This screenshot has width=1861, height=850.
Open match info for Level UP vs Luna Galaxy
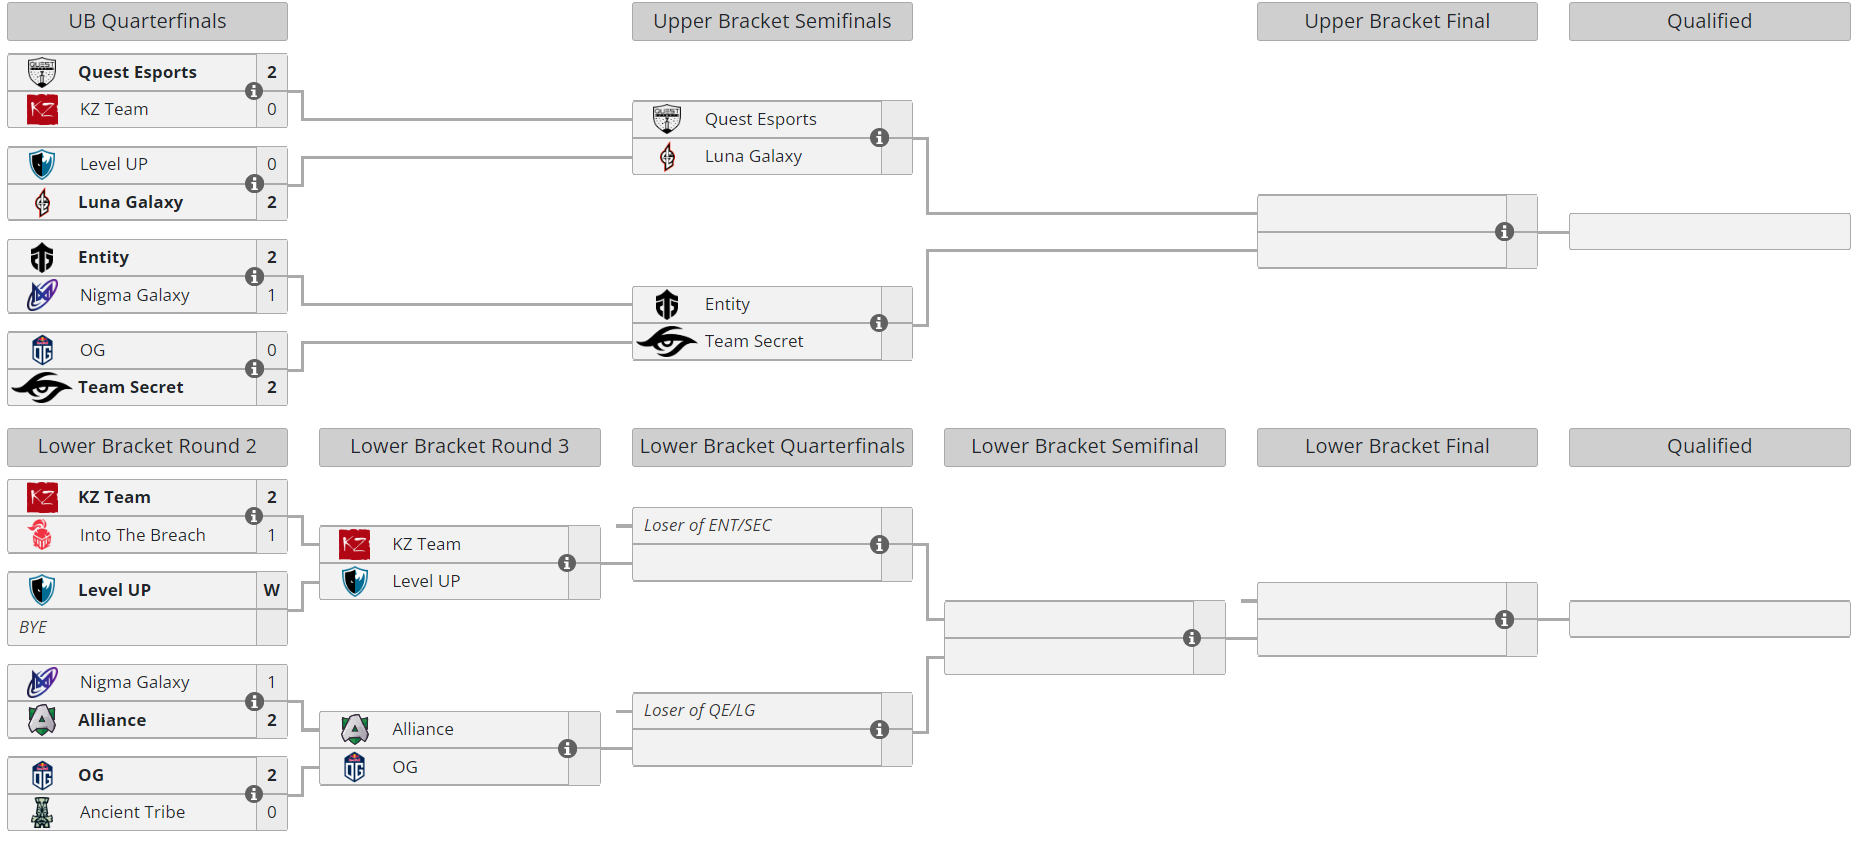(254, 184)
